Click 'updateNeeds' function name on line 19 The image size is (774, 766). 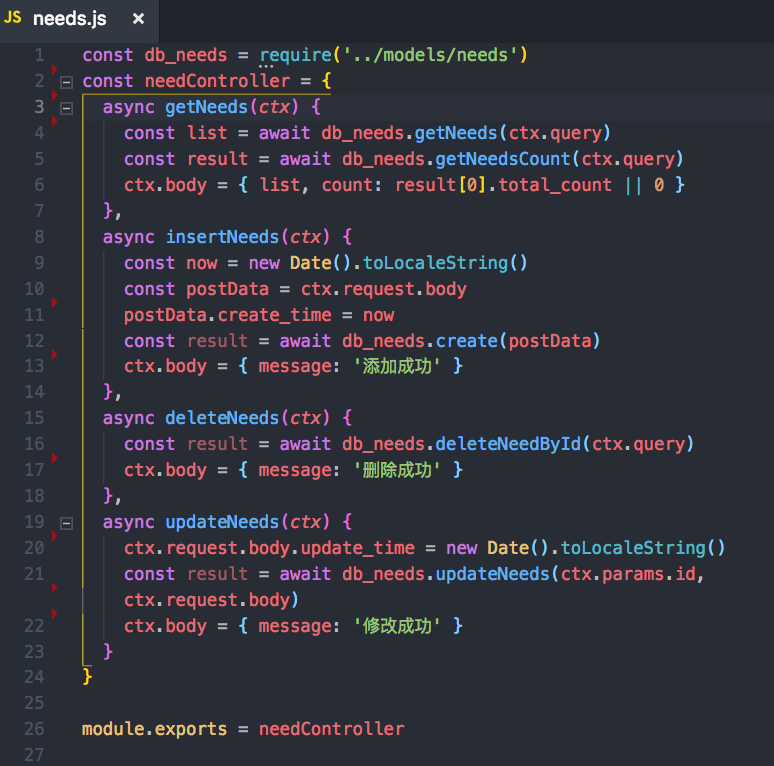click(x=222, y=522)
